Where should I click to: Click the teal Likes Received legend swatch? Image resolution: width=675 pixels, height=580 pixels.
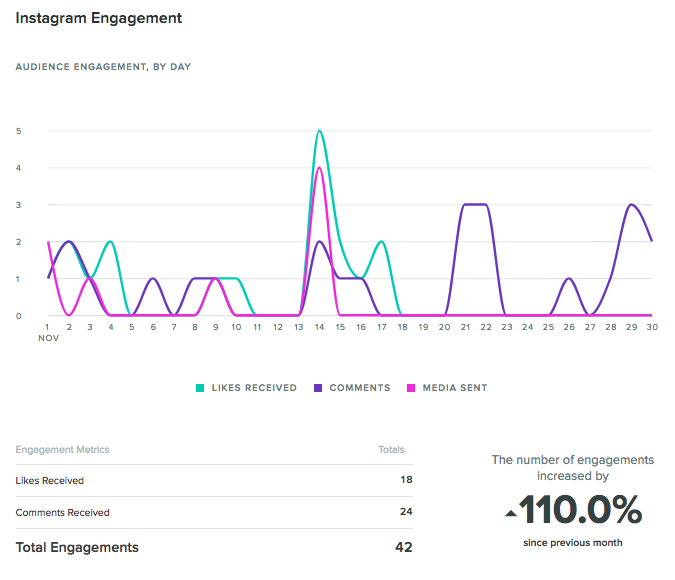pyautogui.click(x=200, y=388)
